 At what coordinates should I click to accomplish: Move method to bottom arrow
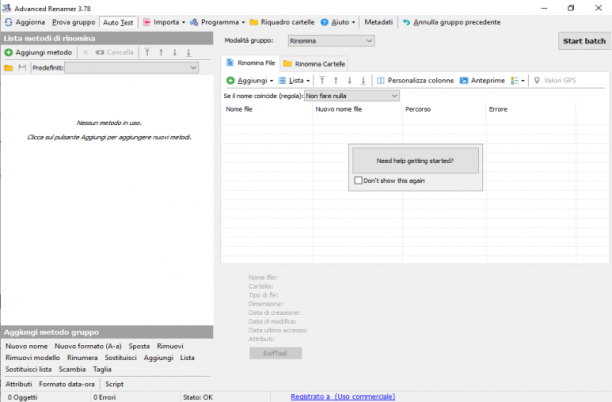click(188, 52)
